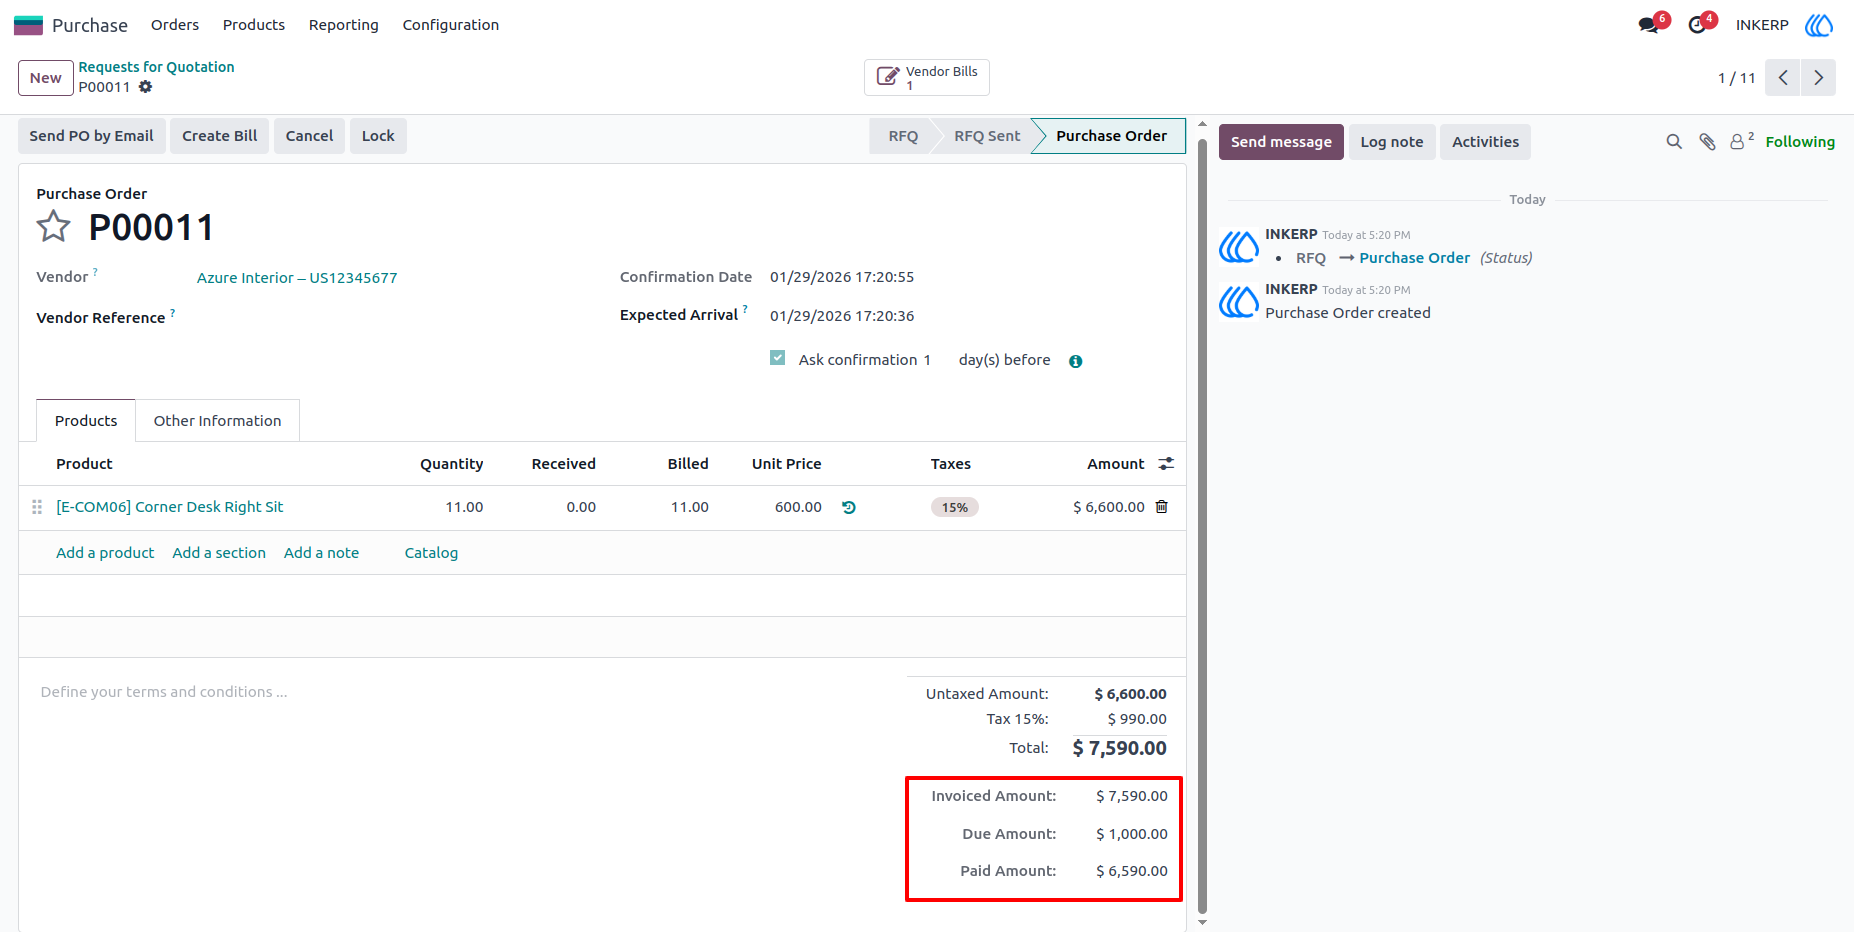Open the Configuration menu
Viewport: 1854px width, 932px height.
click(x=451, y=25)
